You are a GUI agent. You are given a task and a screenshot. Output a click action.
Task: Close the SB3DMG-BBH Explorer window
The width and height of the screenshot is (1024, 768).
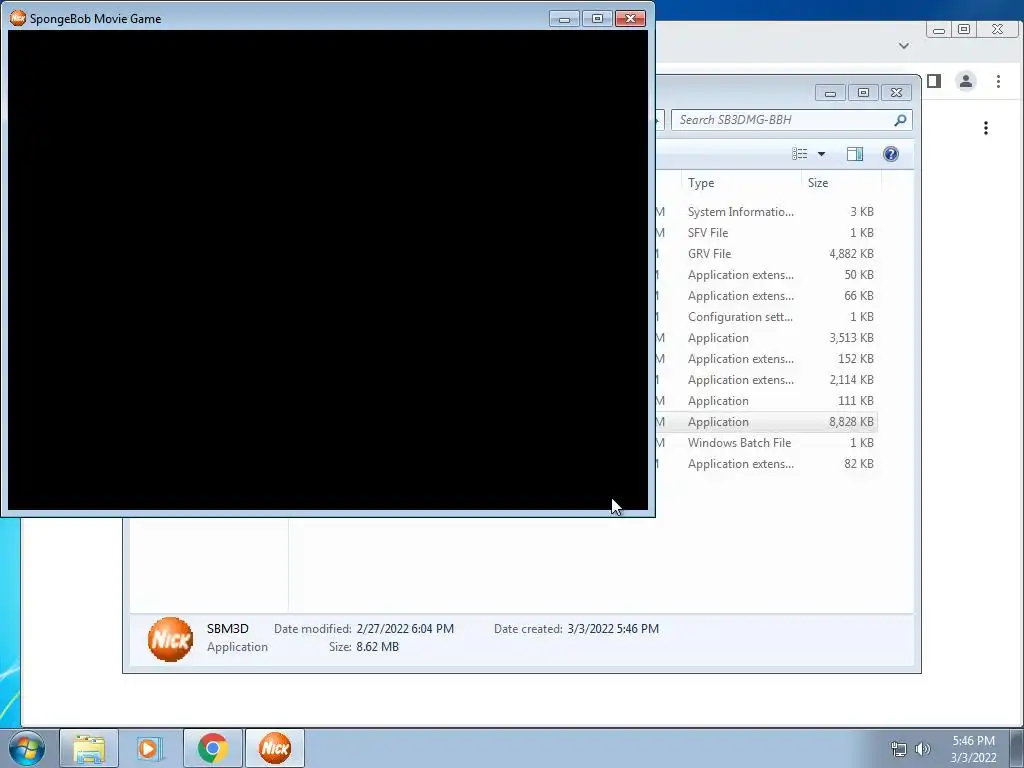pyautogui.click(x=896, y=93)
